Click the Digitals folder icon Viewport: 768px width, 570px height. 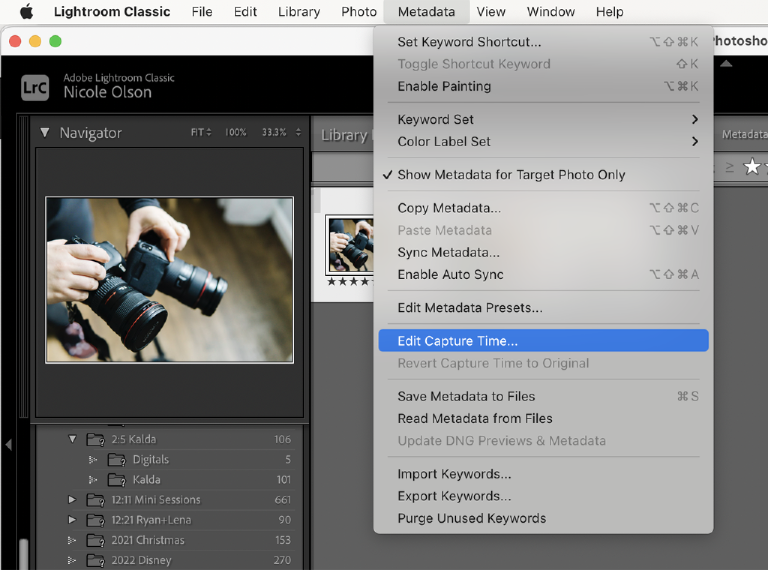[x=117, y=460]
